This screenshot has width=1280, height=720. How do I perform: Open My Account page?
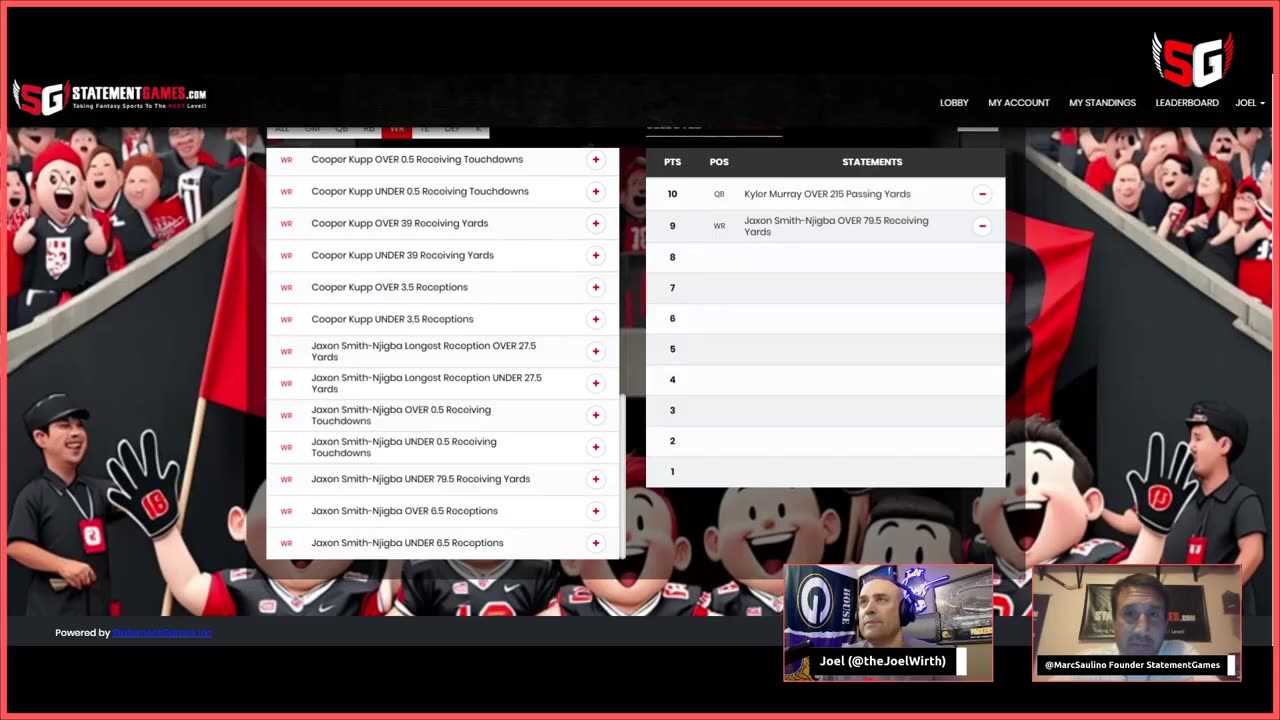[x=1019, y=103]
